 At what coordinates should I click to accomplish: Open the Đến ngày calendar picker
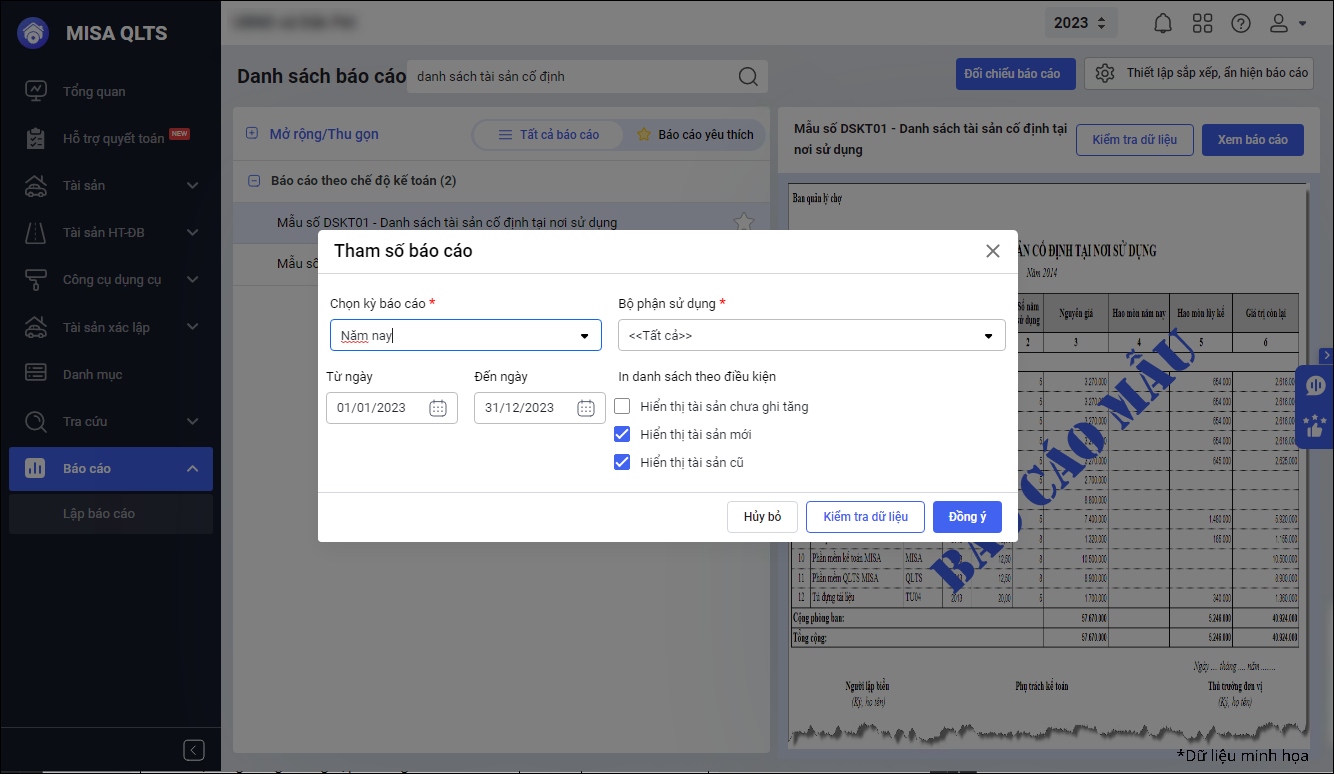[x=586, y=408]
